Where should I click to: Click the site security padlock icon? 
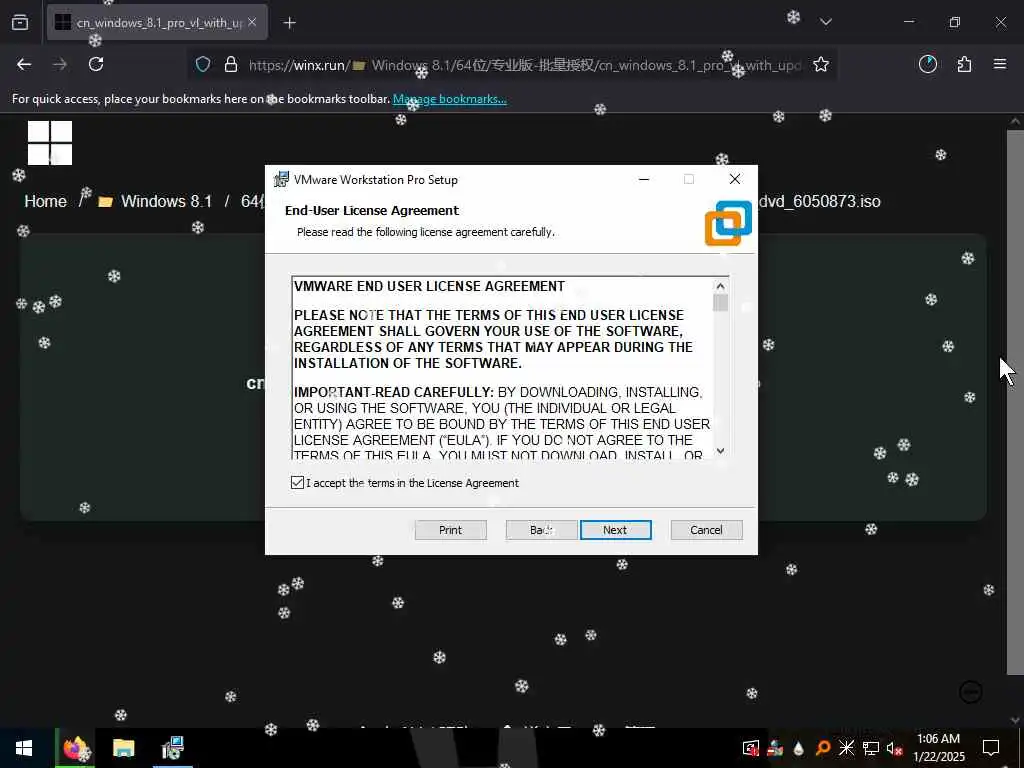click(x=231, y=64)
